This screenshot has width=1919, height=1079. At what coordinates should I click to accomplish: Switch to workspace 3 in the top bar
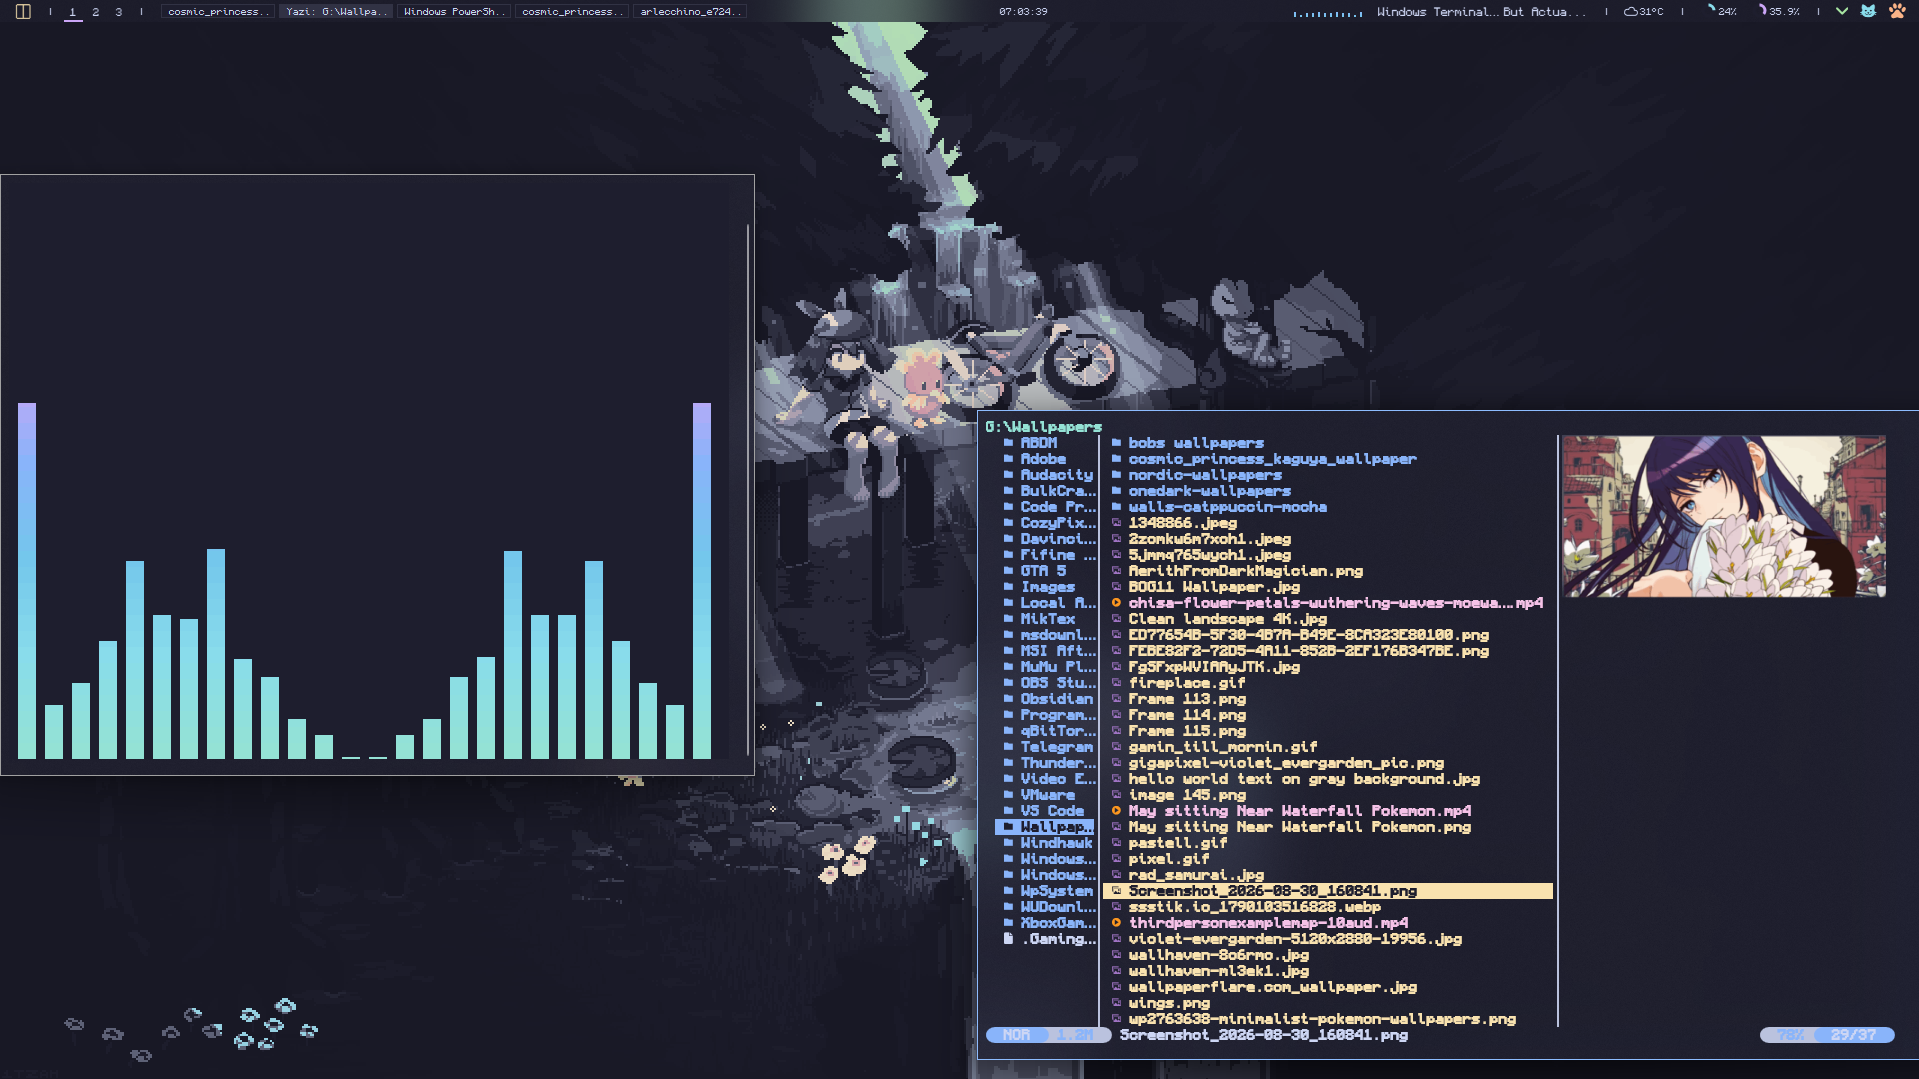(118, 12)
